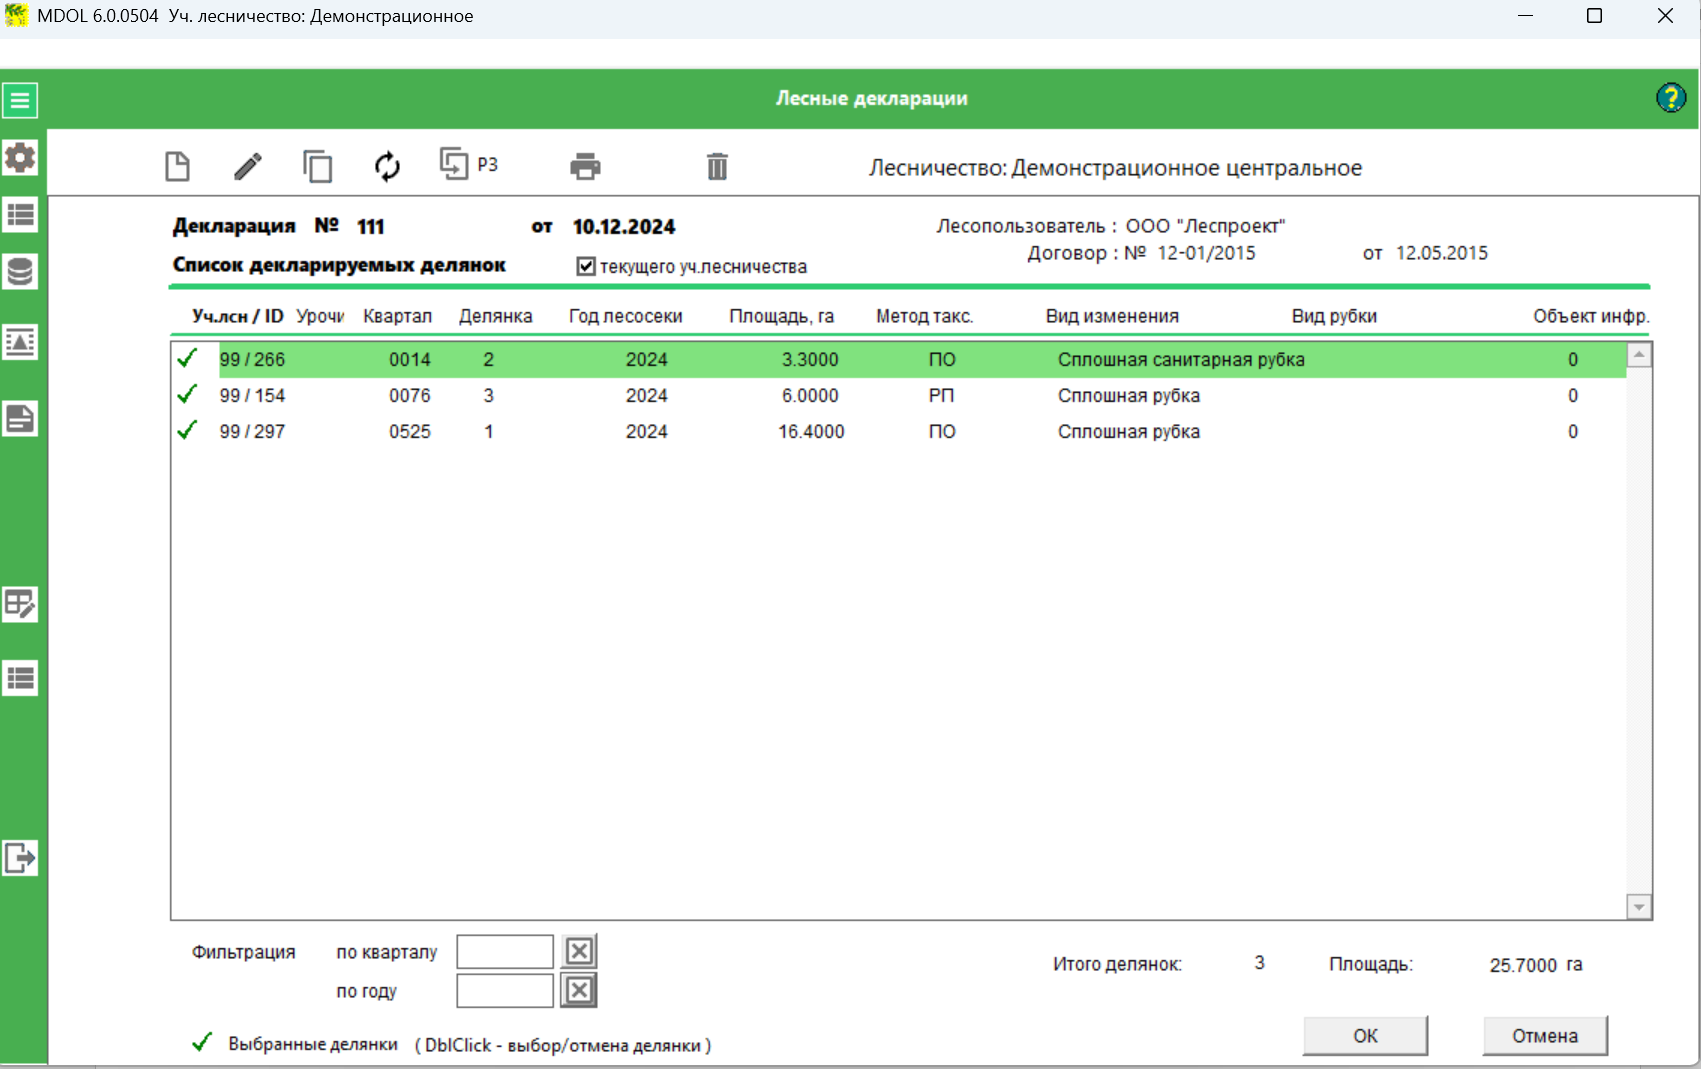Click the refresh arrows icon
The image size is (1701, 1069).
click(387, 166)
